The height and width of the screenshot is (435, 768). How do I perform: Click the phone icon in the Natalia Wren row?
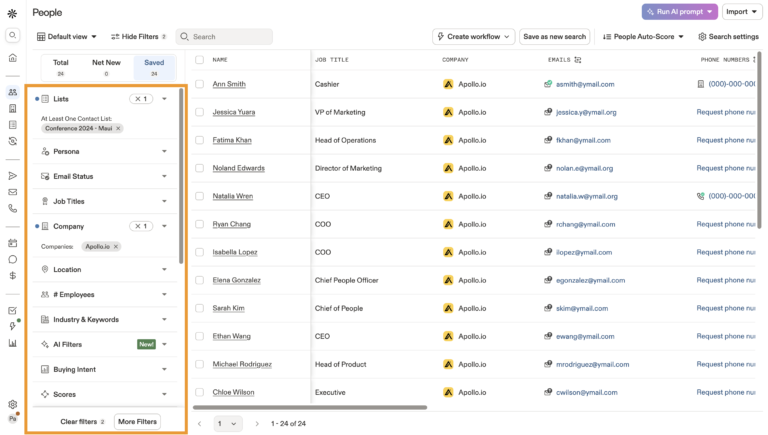coord(700,196)
